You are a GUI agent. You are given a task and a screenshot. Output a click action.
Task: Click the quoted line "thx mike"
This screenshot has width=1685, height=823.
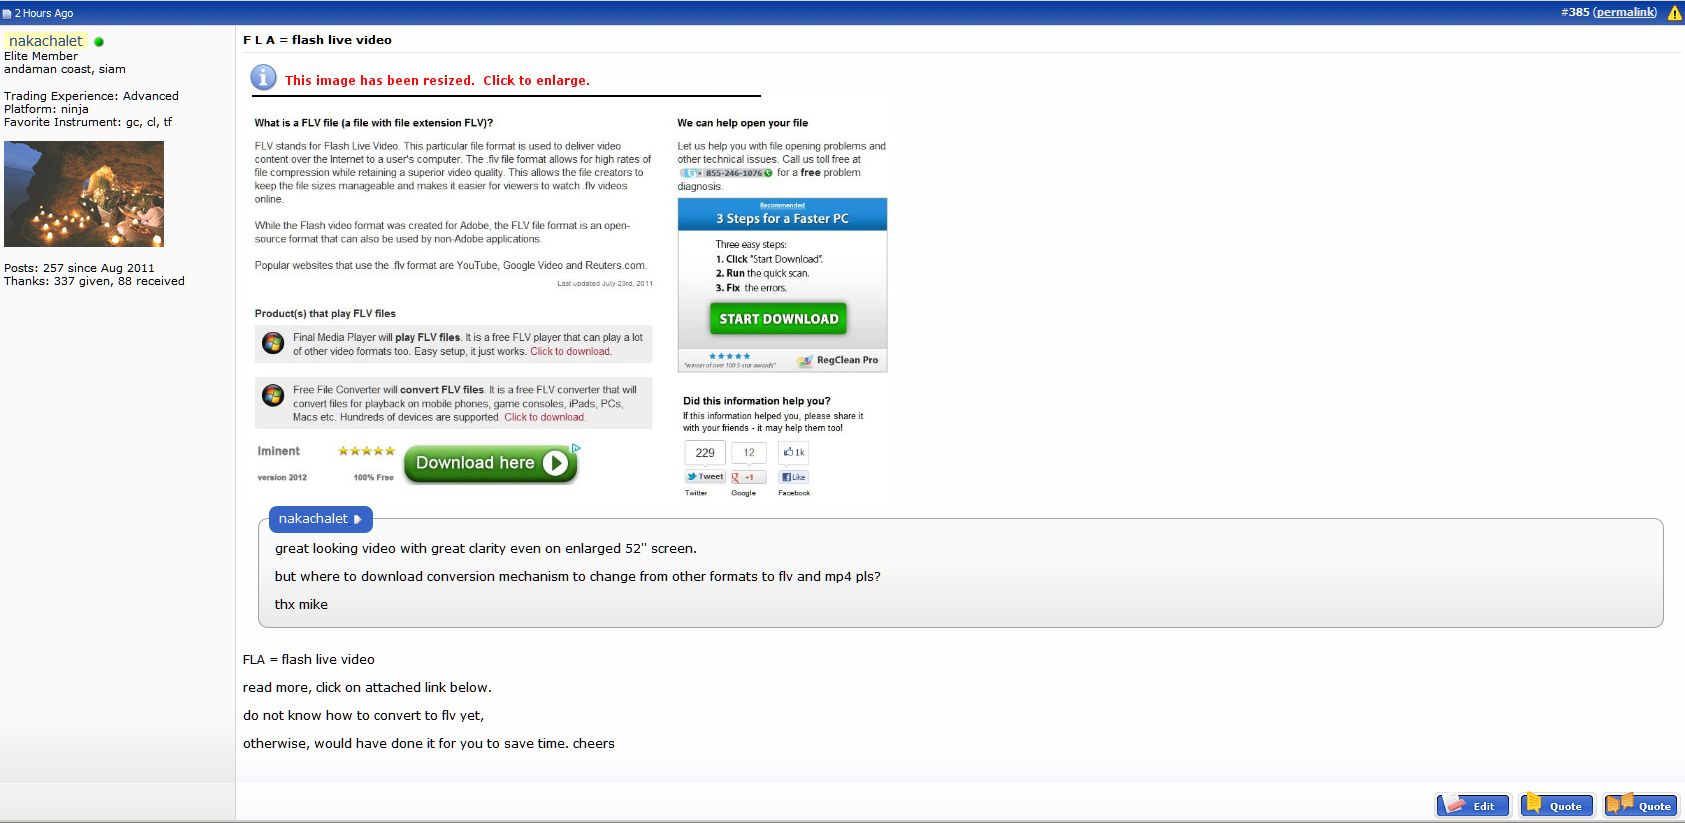click(x=301, y=605)
